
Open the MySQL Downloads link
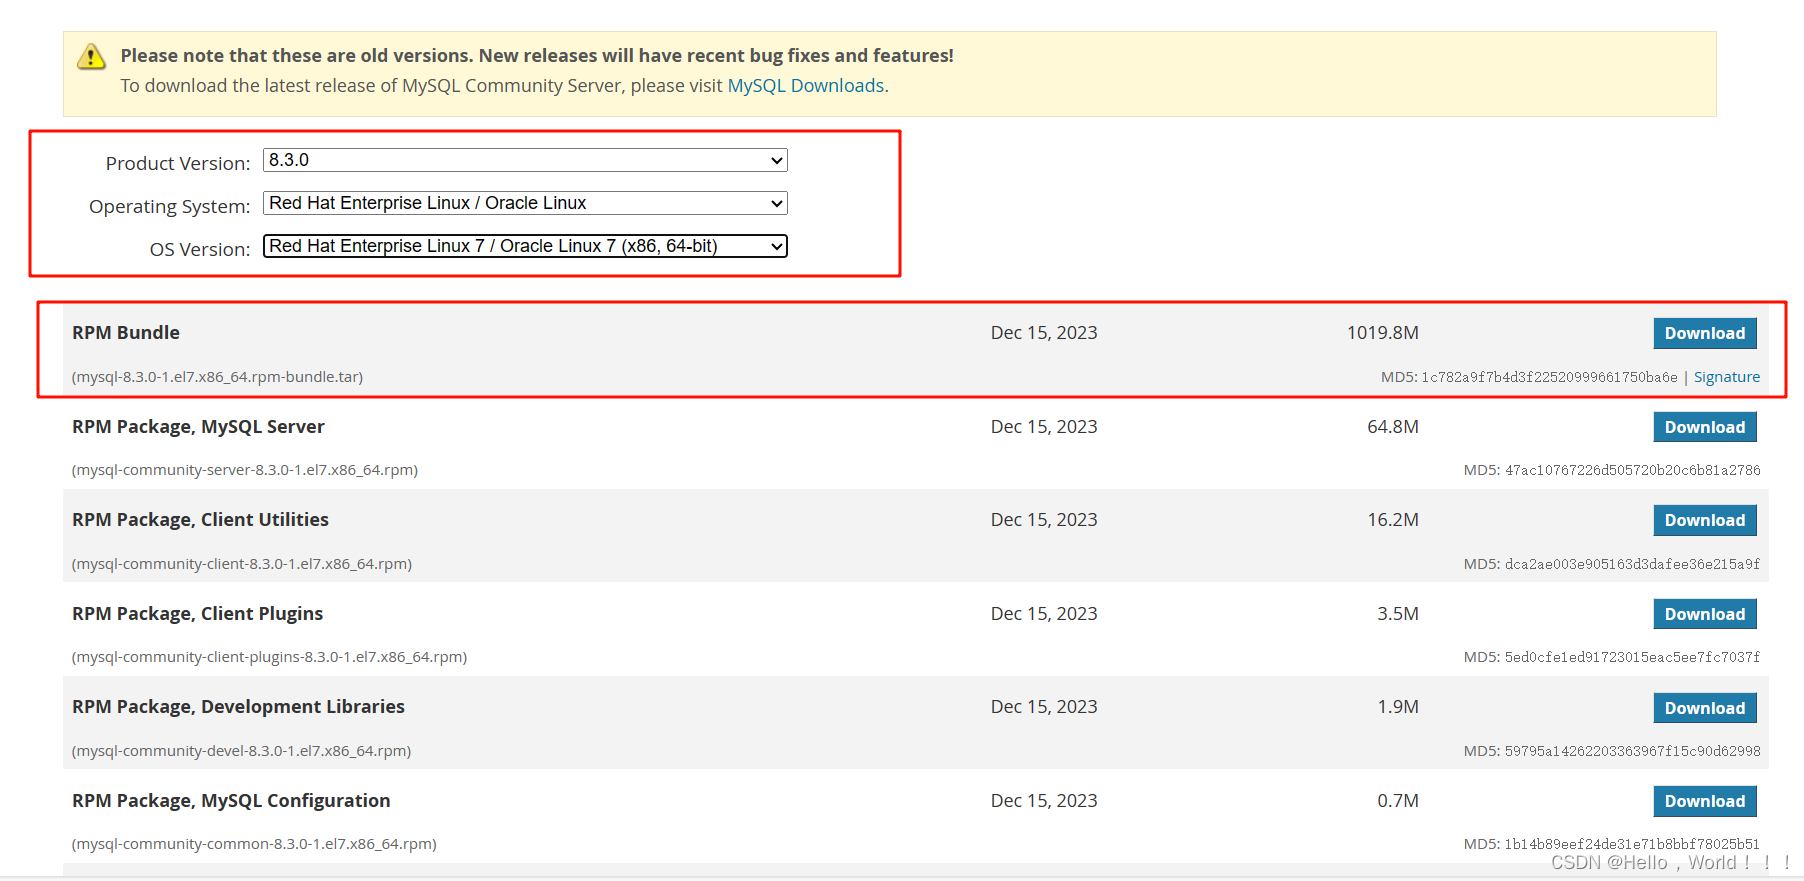806,86
